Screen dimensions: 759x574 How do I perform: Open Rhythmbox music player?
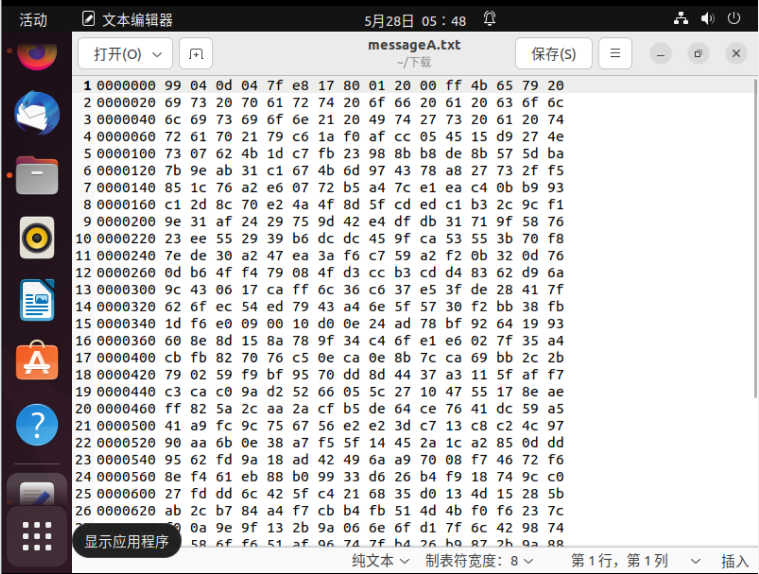point(37,238)
